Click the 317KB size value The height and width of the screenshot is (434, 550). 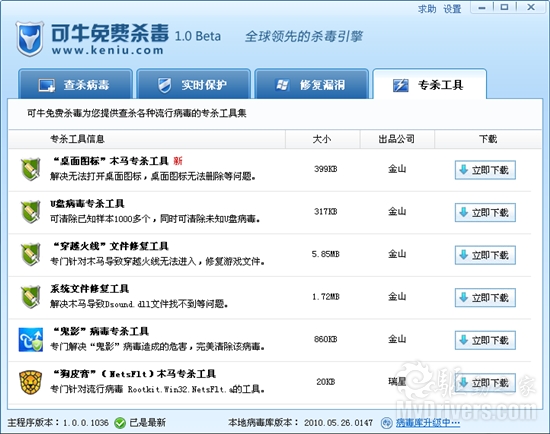pos(326,212)
